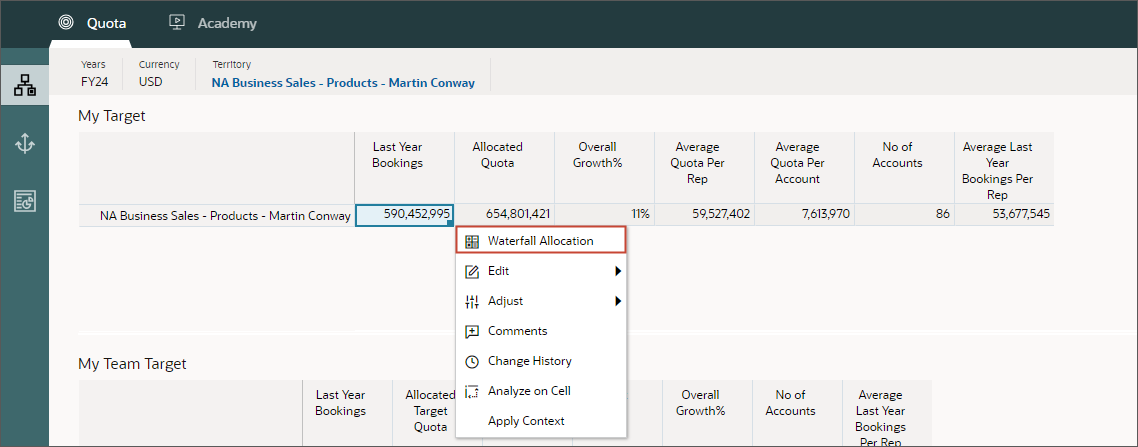
Task: Click the Academy presentation icon
Action: click(x=176, y=22)
